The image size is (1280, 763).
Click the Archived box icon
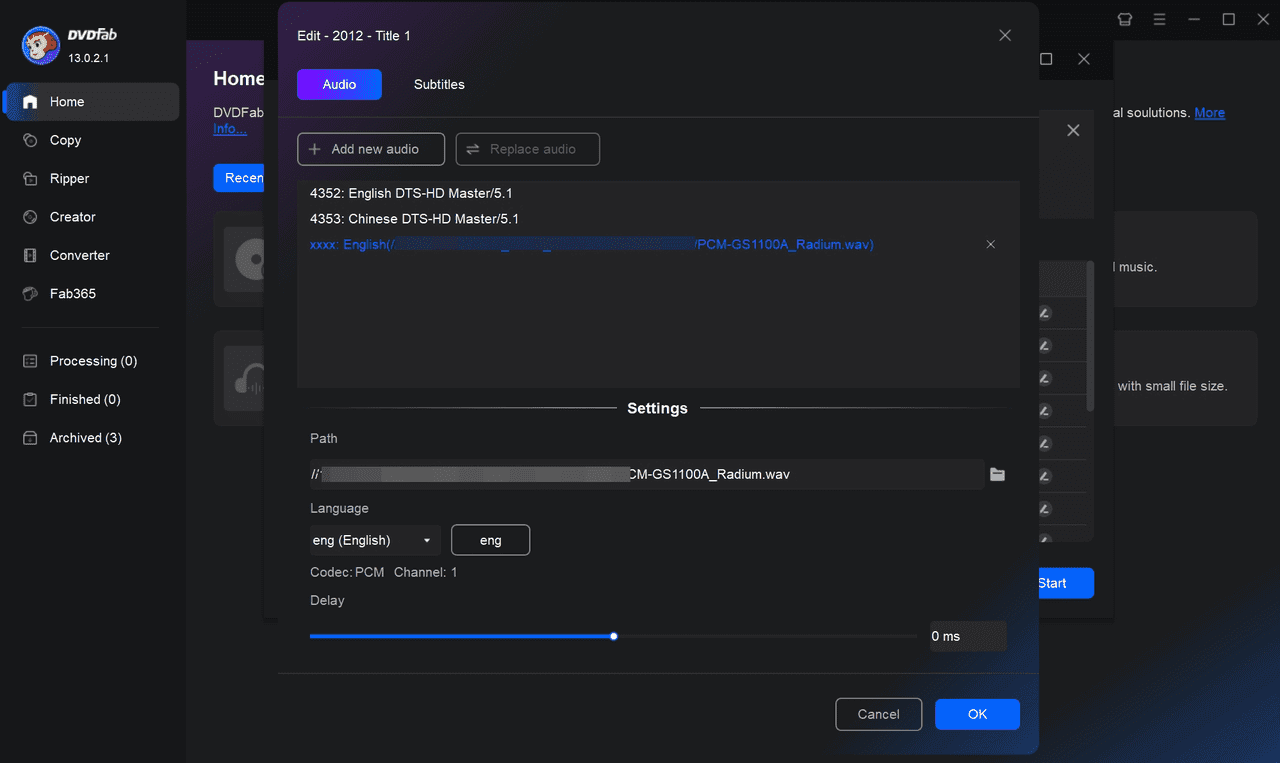coord(30,438)
